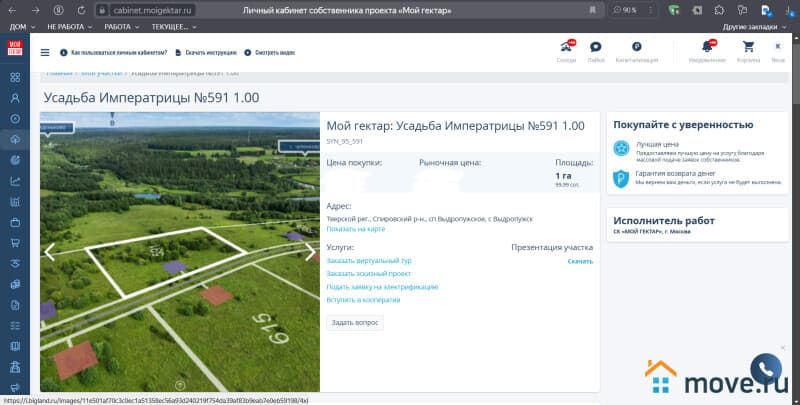Click the browser forward arrow
The image size is (800, 405).
click(x=35, y=10)
